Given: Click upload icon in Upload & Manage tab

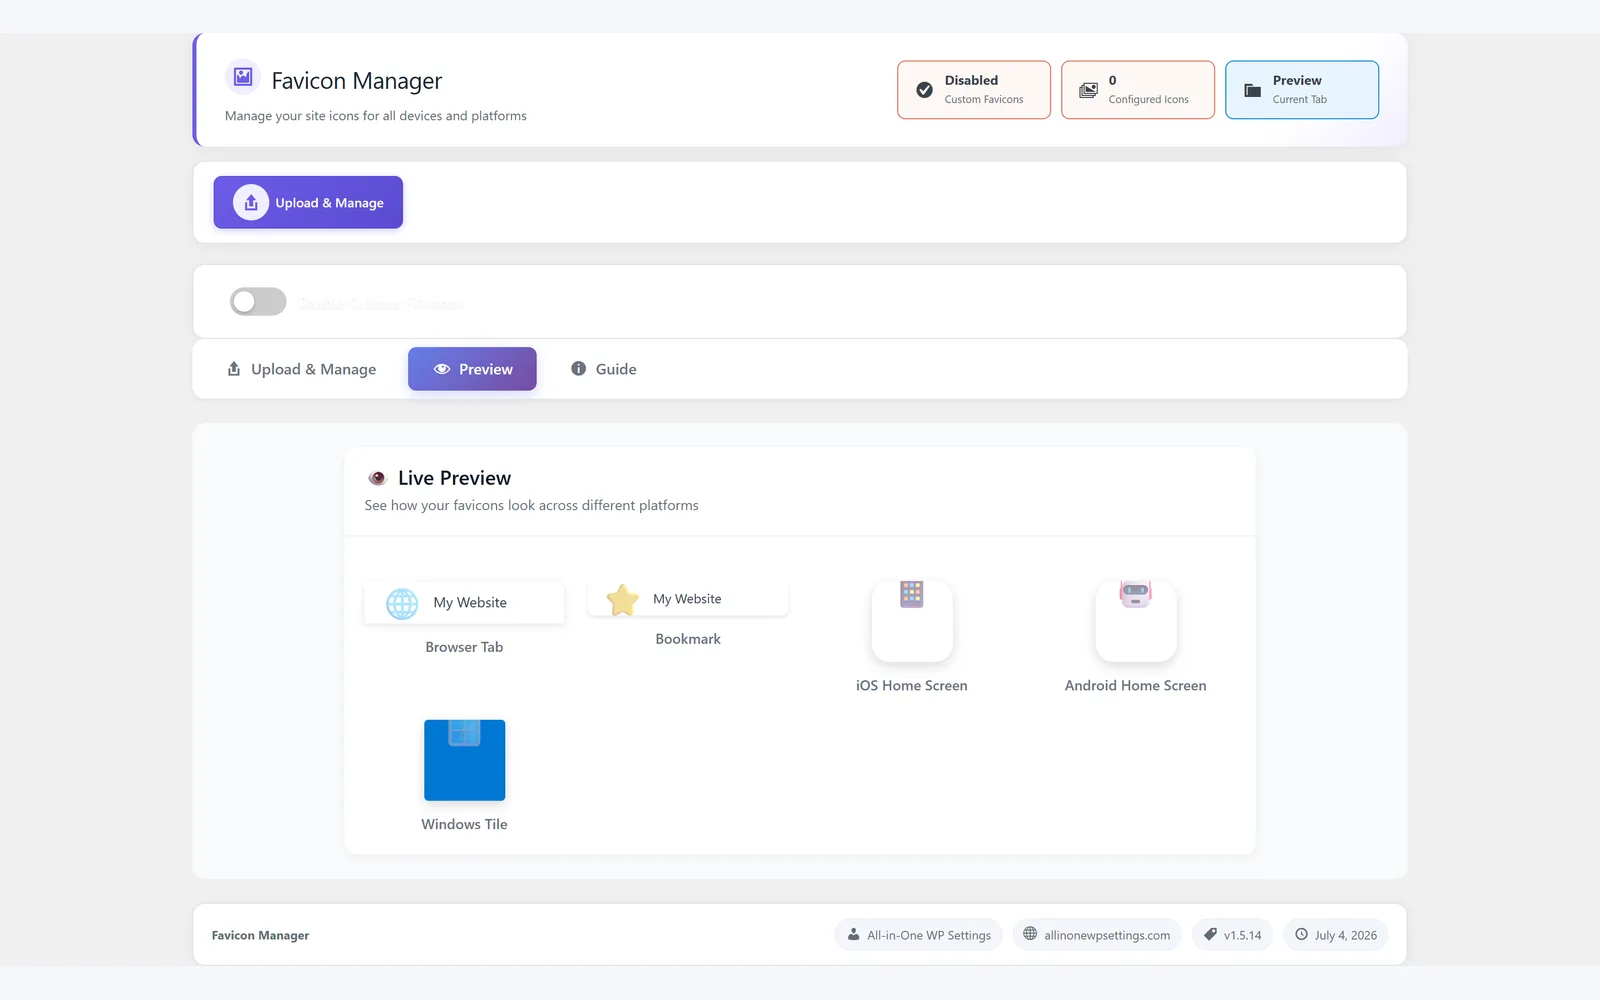Looking at the screenshot, I should (234, 369).
